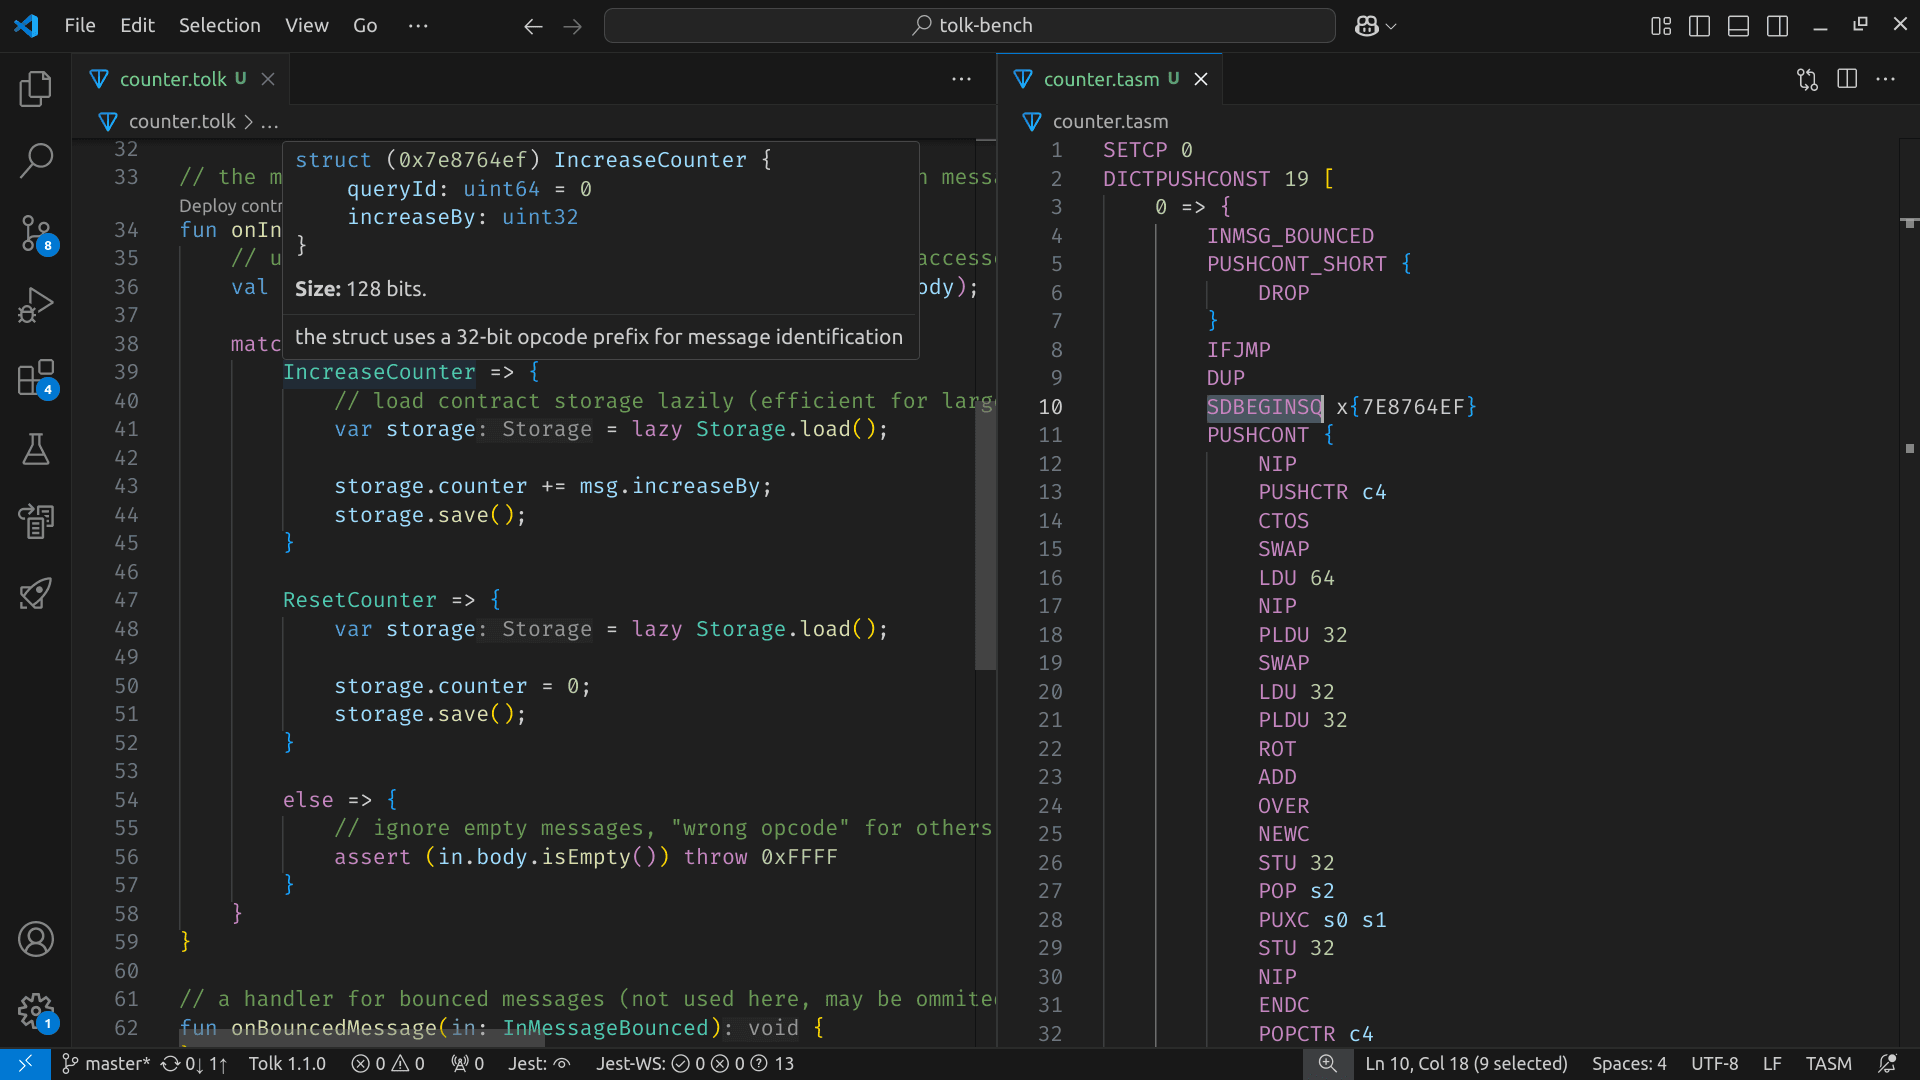Click Jest-WS test results status
Image resolution: width=1920 pixels, height=1080 pixels.
pyautogui.click(x=695, y=1064)
